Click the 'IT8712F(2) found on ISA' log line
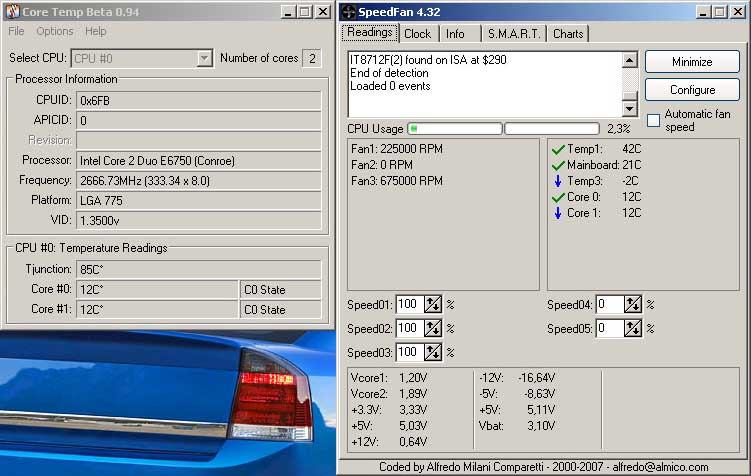This screenshot has height=476, width=751. (428, 60)
